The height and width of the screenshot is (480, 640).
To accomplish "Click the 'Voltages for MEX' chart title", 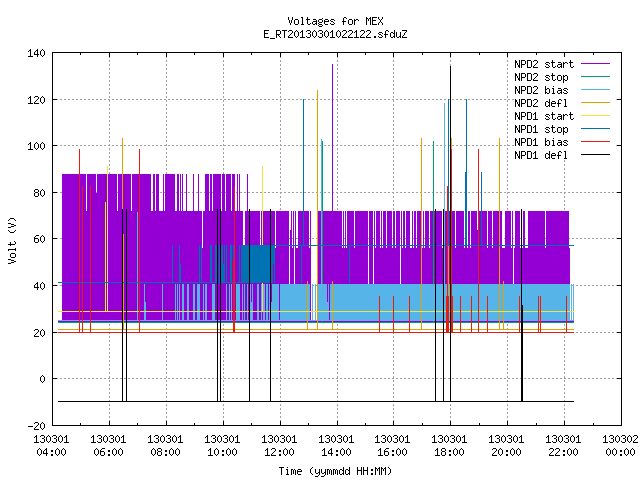I will [x=335, y=21].
